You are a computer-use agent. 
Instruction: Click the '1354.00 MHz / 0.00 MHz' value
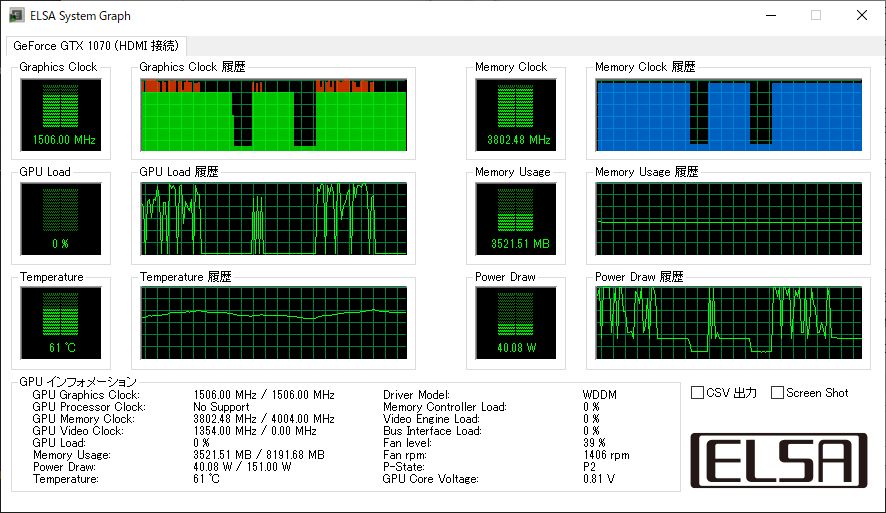tap(255, 431)
